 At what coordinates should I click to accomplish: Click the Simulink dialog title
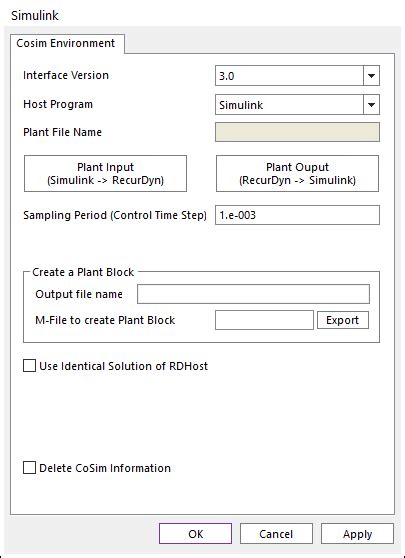pos(35,15)
